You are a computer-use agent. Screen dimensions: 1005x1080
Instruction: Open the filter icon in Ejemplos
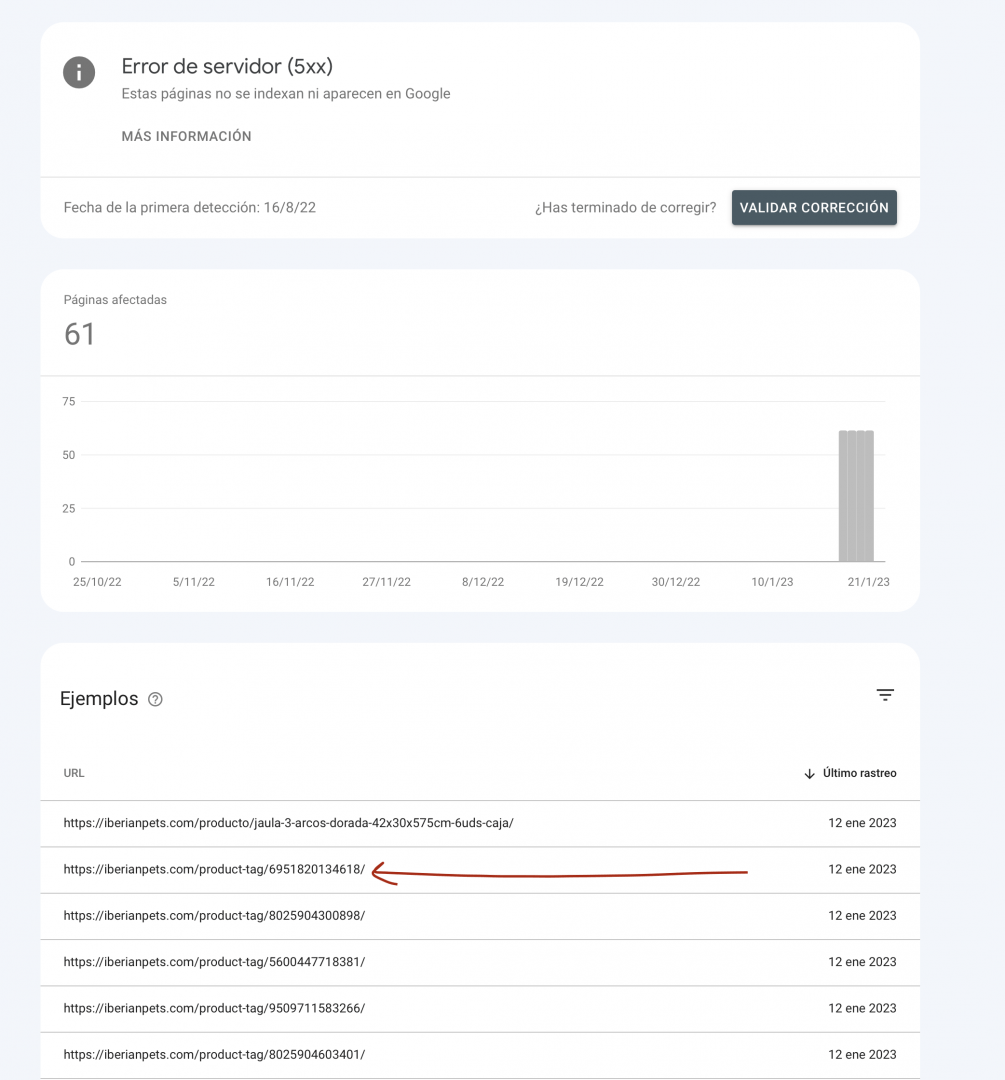[884, 695]
